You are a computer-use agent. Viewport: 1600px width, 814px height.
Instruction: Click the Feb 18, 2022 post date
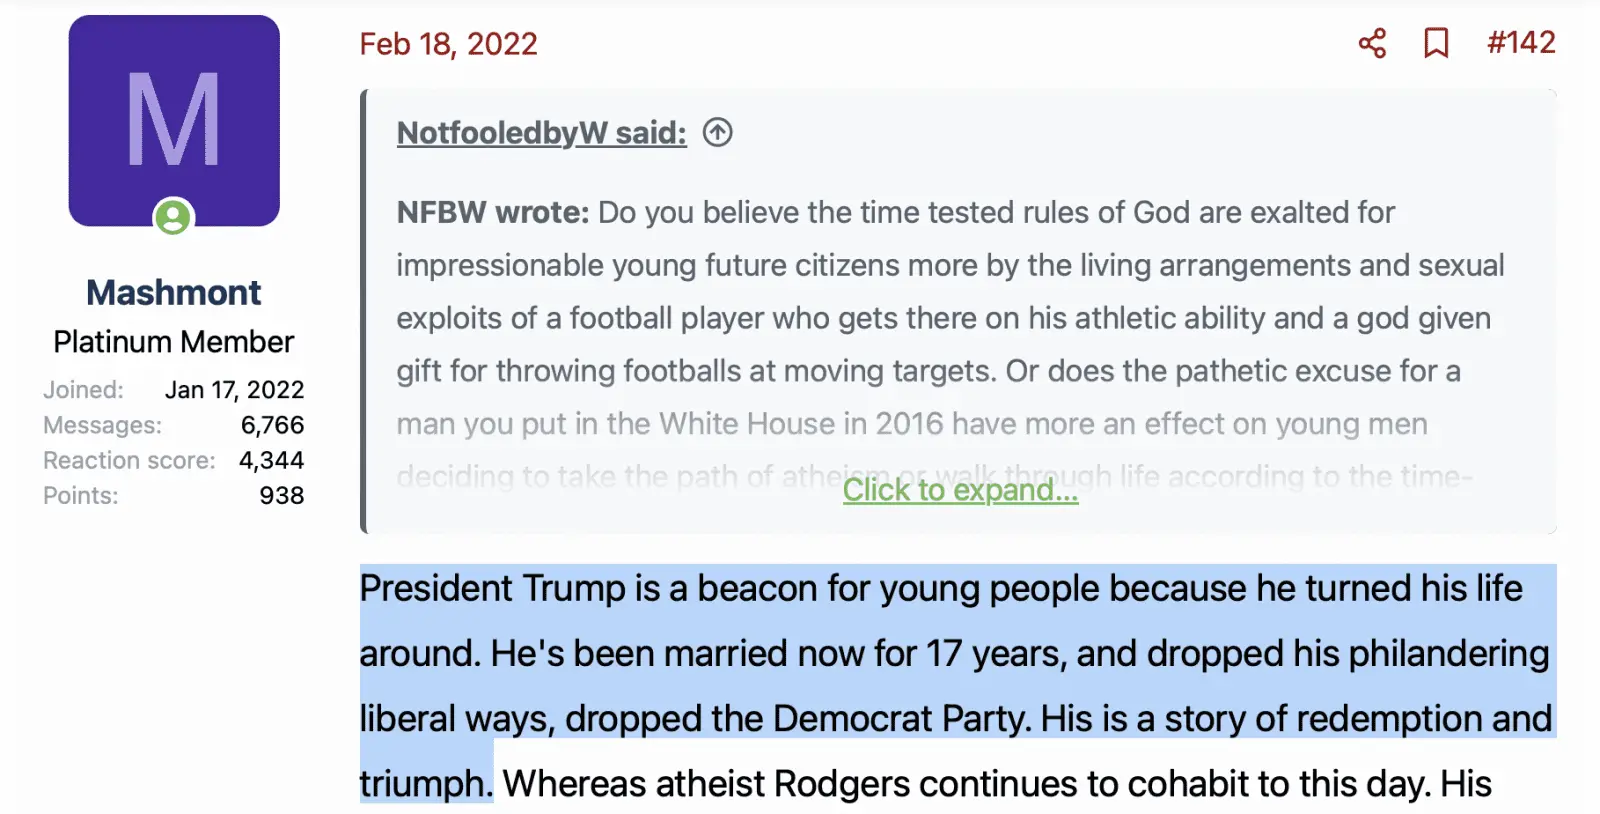(448, 44)
